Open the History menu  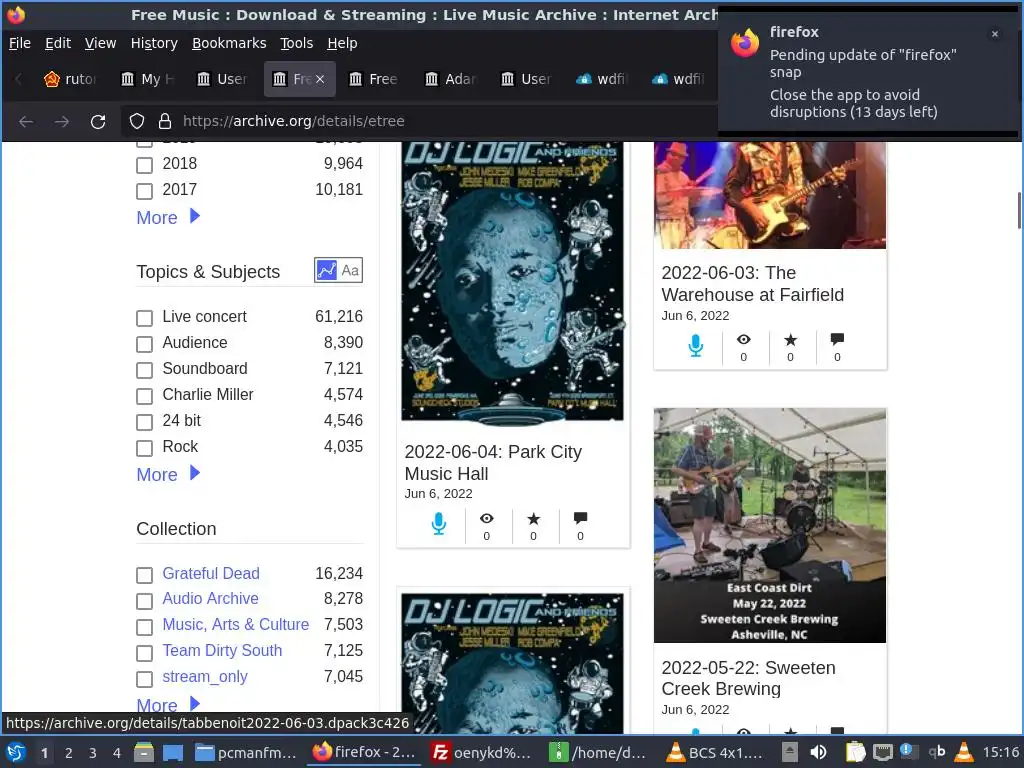(x=154, y=43)
